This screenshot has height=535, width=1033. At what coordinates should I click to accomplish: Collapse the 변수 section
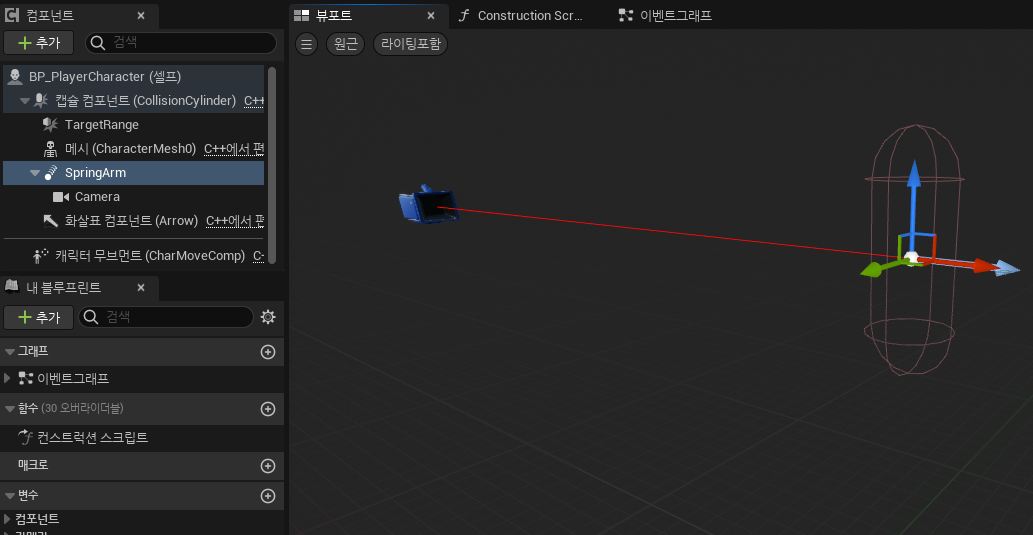click(x=9, y=495)
